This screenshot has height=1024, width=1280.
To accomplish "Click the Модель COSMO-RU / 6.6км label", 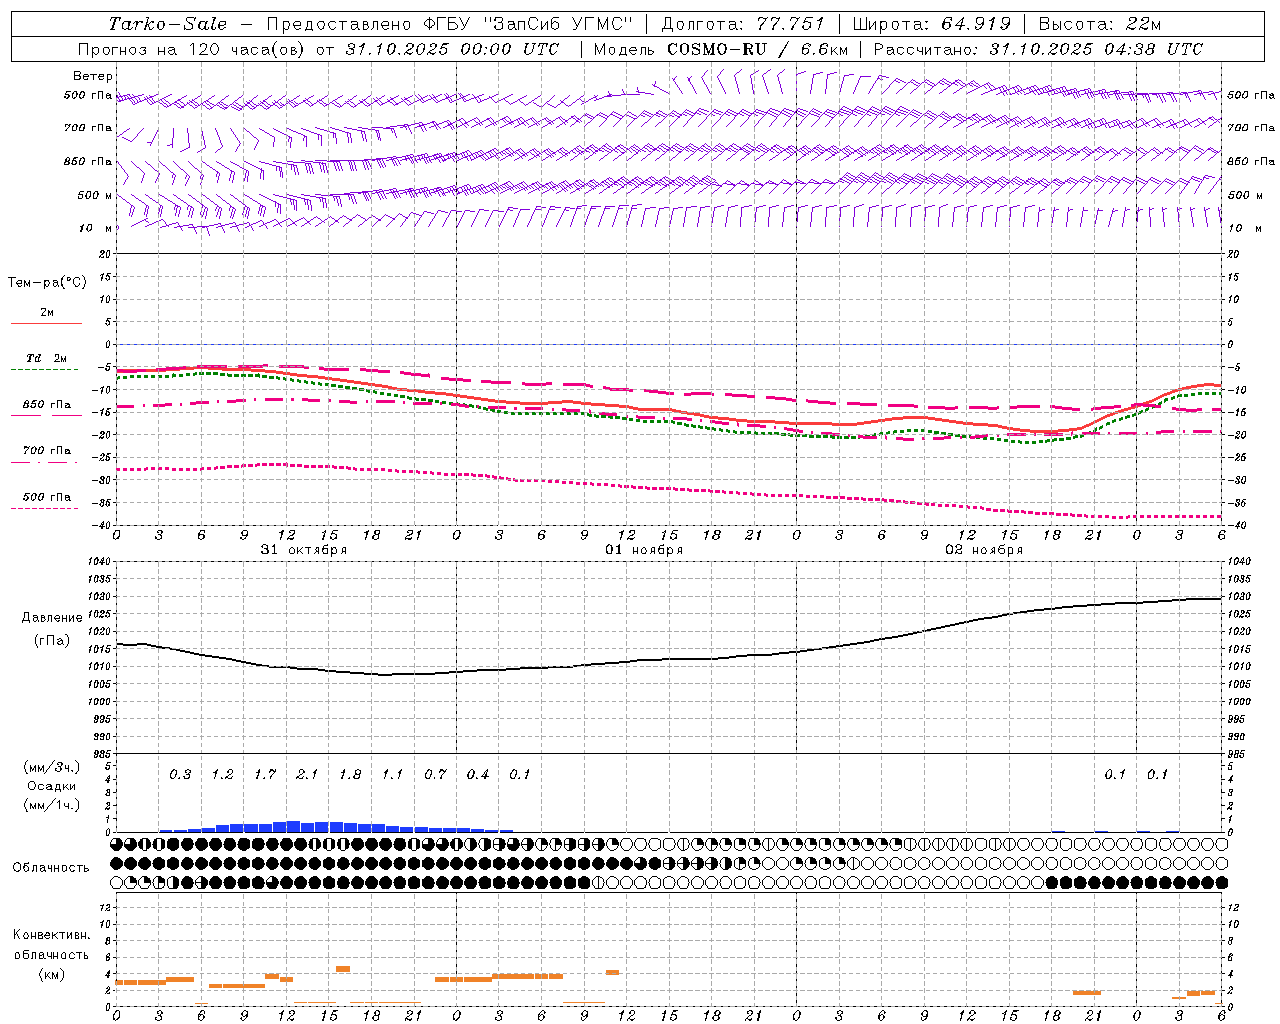I will (x=720, y=49).
